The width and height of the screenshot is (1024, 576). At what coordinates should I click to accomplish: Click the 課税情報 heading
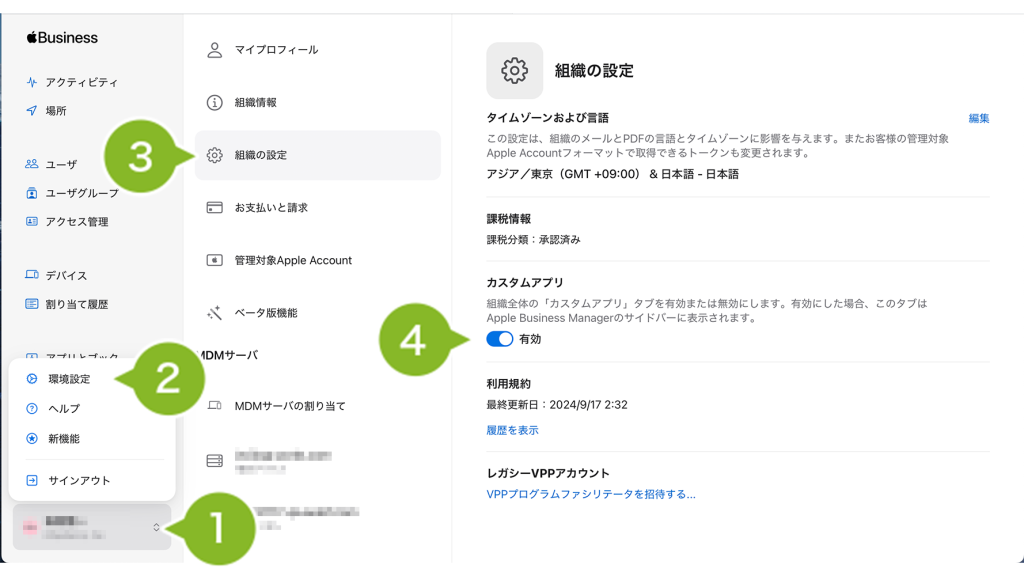coord(509,219)
